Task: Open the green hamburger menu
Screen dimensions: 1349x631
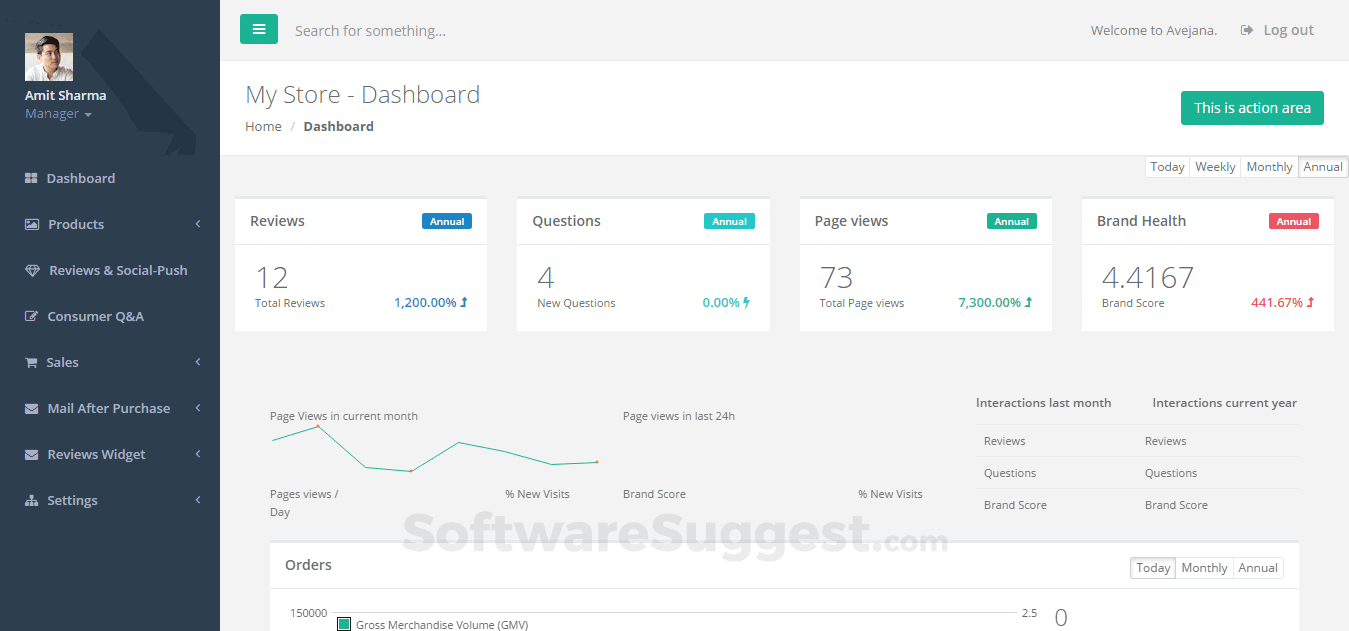Action: (259, 29)
